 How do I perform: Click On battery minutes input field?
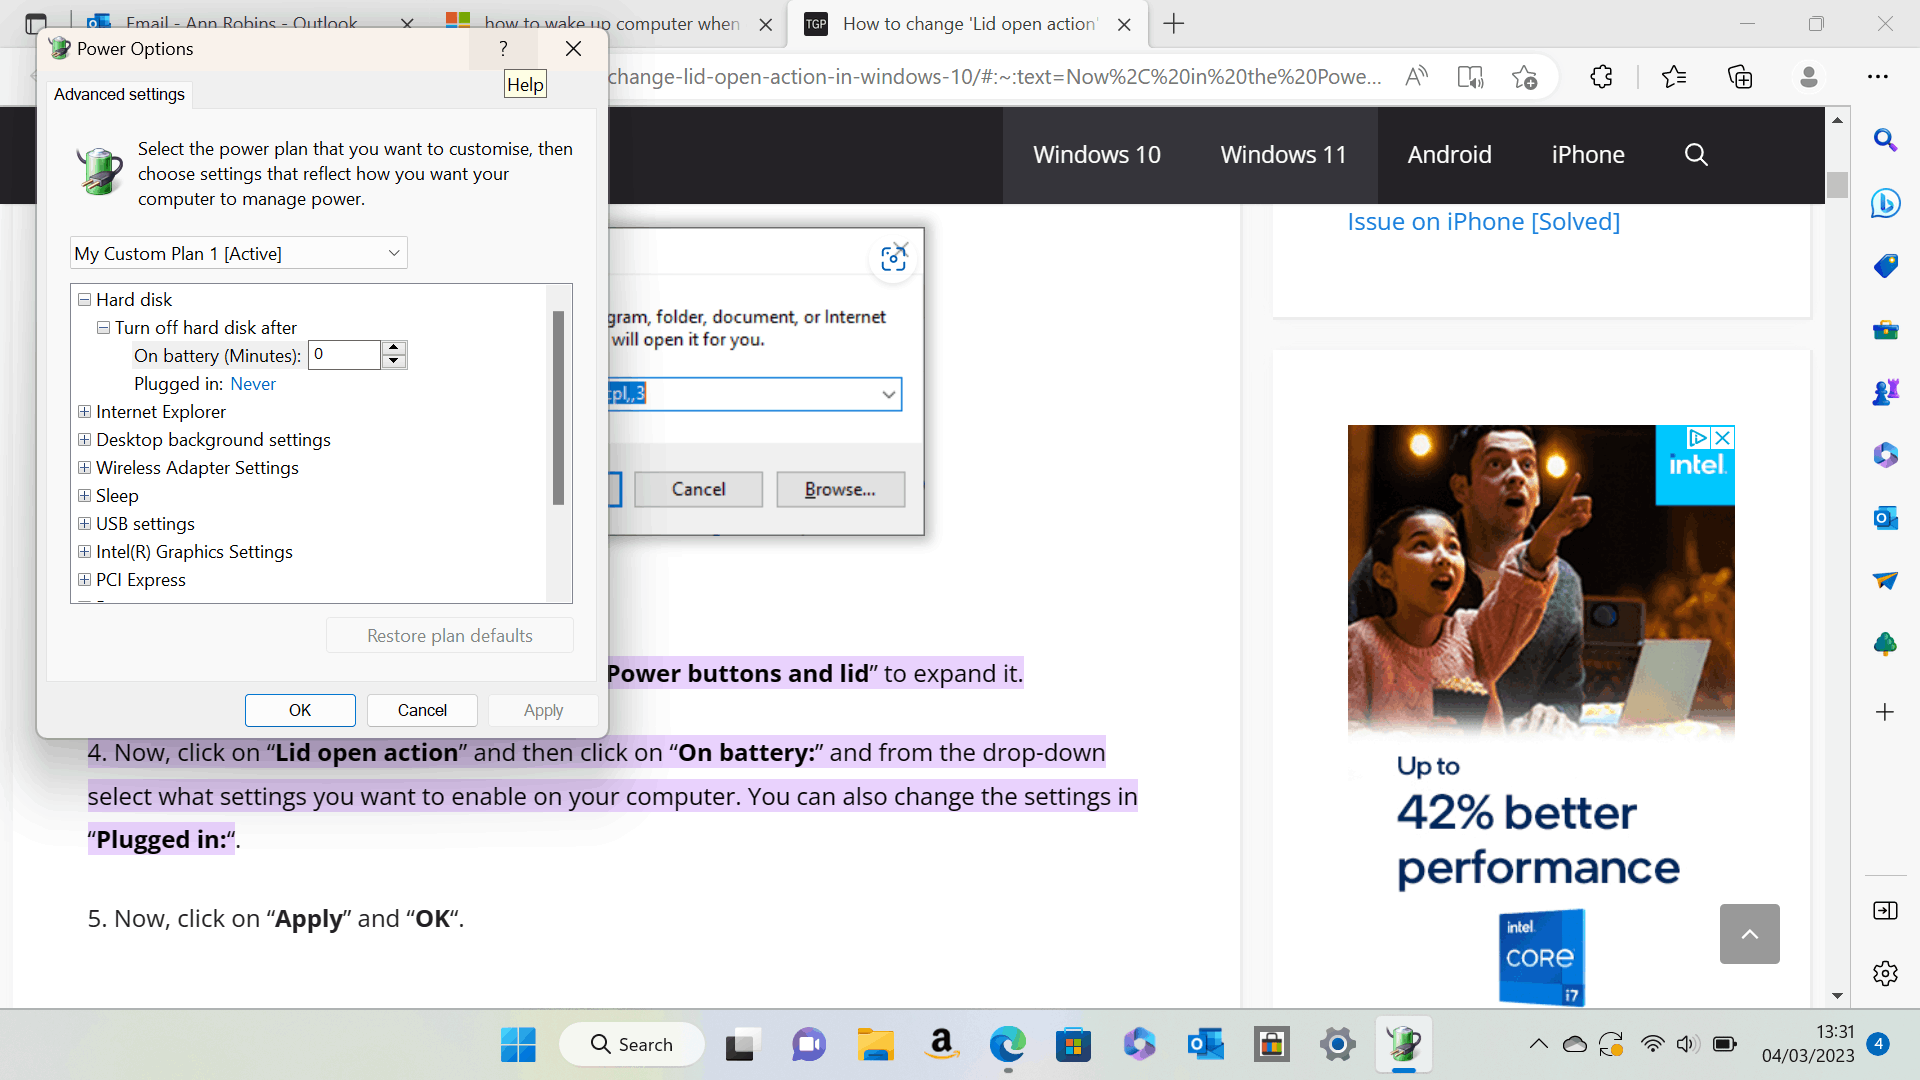pyautogui.click(x=343, y=355)
